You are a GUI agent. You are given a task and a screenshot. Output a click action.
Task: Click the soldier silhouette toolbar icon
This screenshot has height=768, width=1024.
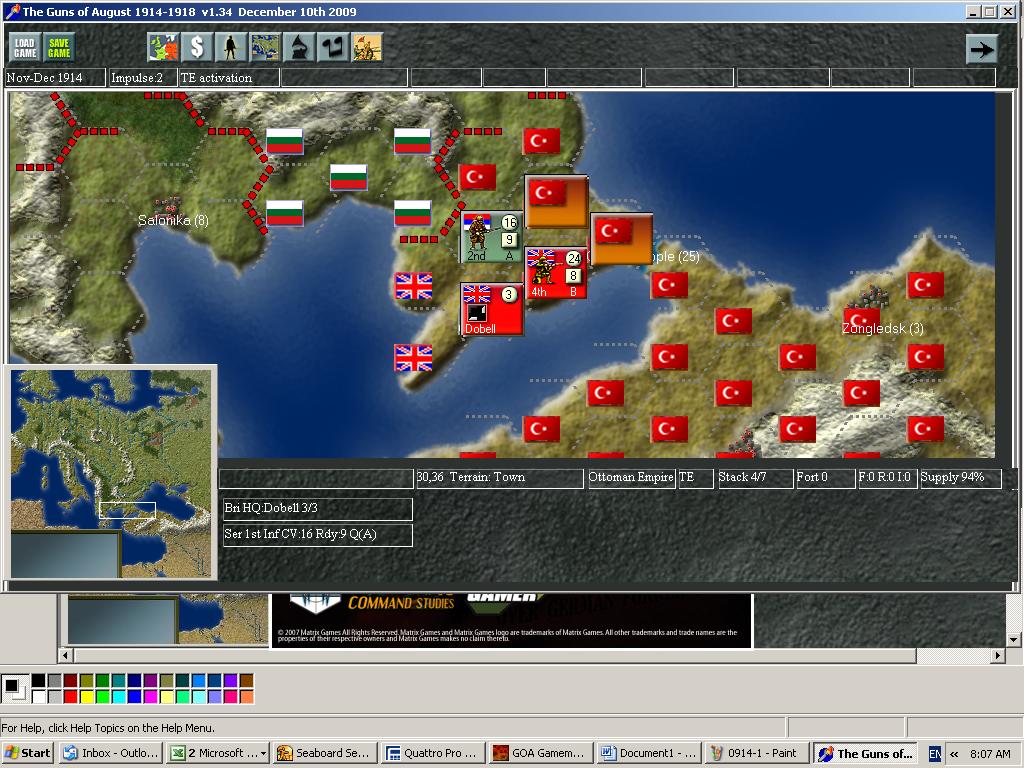point(231,48)
